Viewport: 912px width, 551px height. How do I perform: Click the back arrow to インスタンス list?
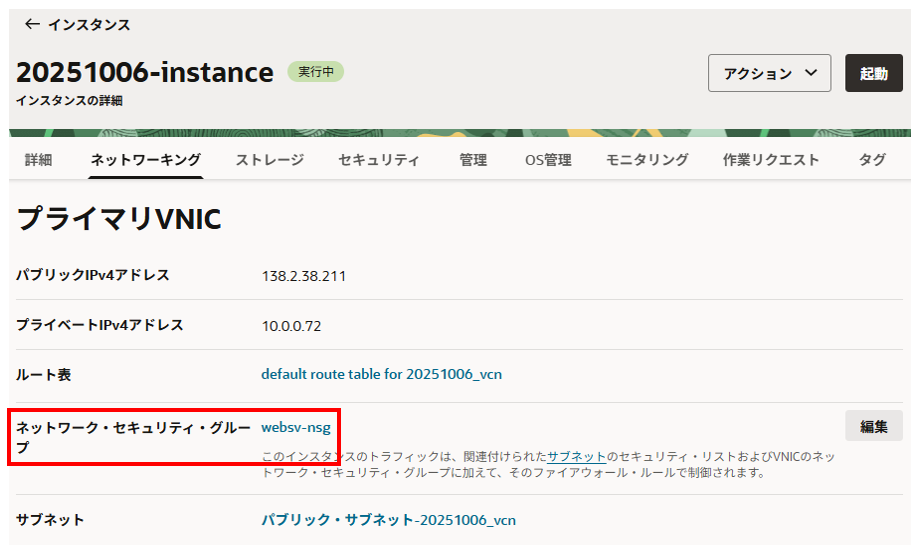32,24
